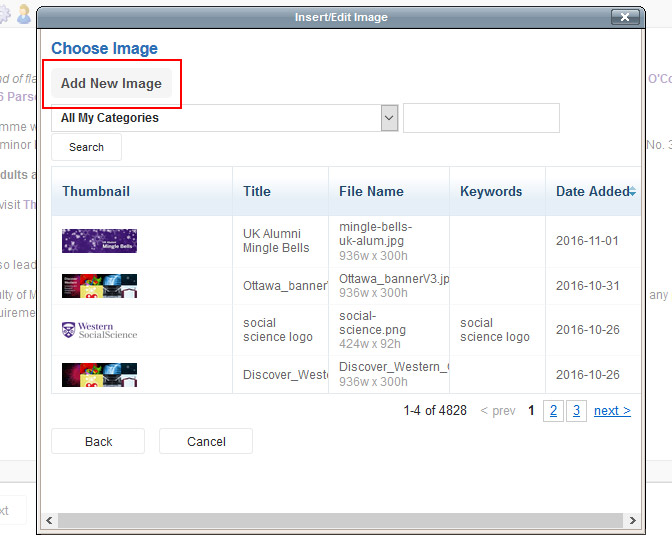This screenshot has width=672, height=551.
Task: Pick the Discover Western banner thumbnail
Action: 99,375
